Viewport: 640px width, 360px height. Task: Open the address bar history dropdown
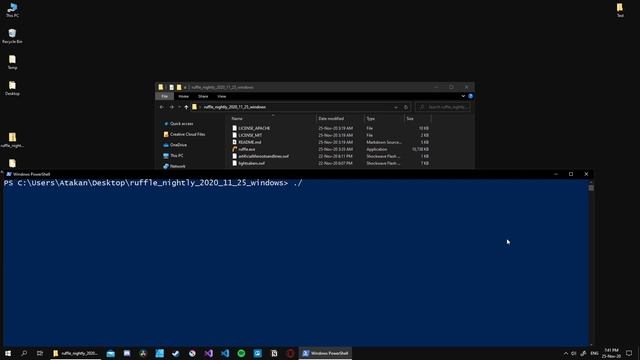[x=396, y=107]
